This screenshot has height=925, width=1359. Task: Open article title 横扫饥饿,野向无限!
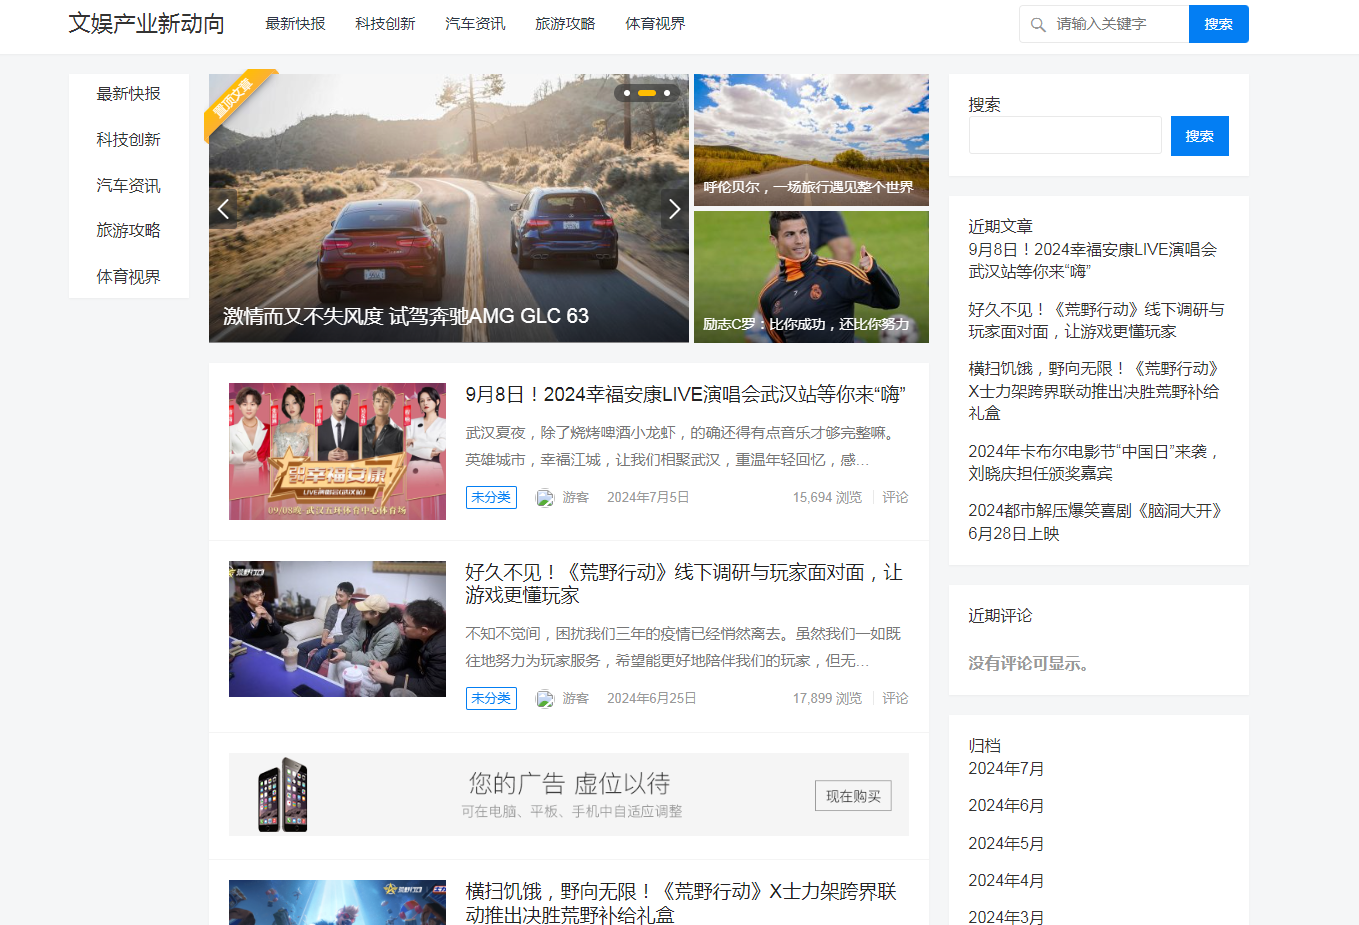[681, 903]
